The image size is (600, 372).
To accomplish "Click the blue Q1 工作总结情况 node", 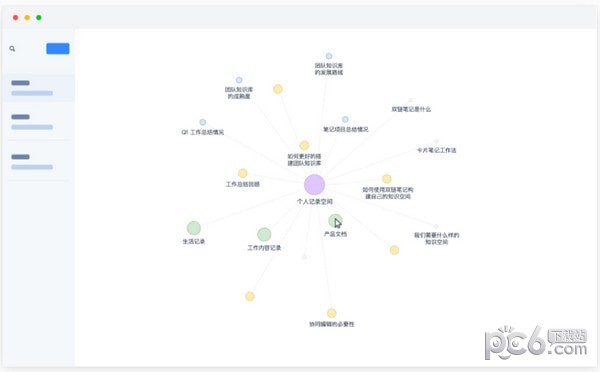I will pyautogui.click(x=202, y=122).
